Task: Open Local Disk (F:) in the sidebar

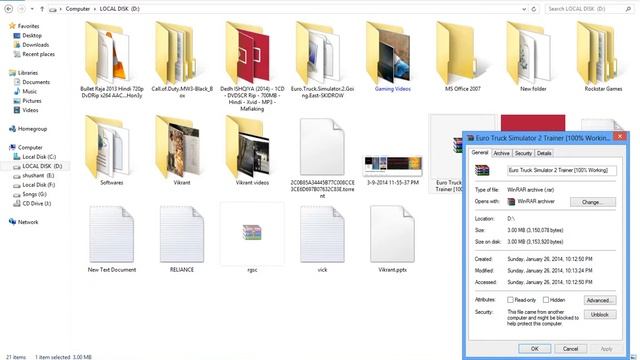Action: (x=39, y=185)
